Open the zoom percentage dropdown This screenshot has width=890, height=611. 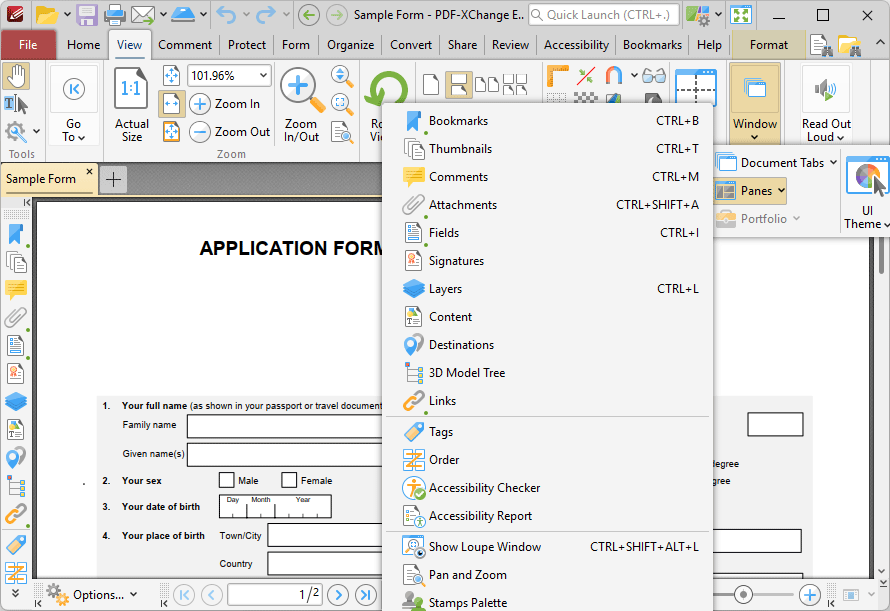[x=263, y=76]
